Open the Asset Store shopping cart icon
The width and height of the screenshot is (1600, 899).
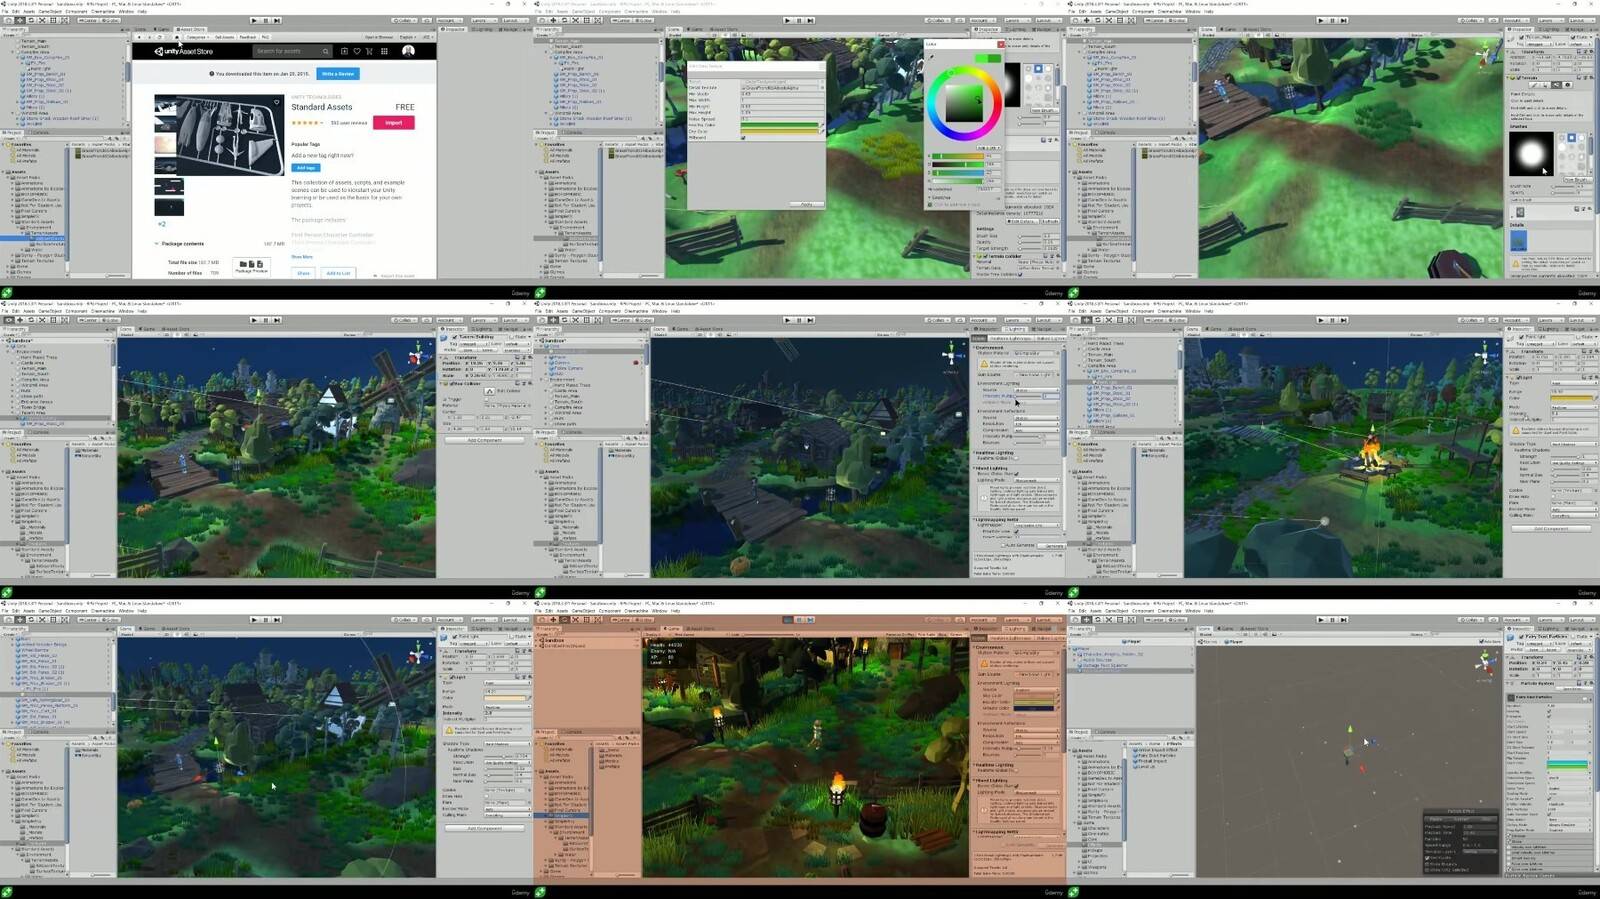pos(369,51)
